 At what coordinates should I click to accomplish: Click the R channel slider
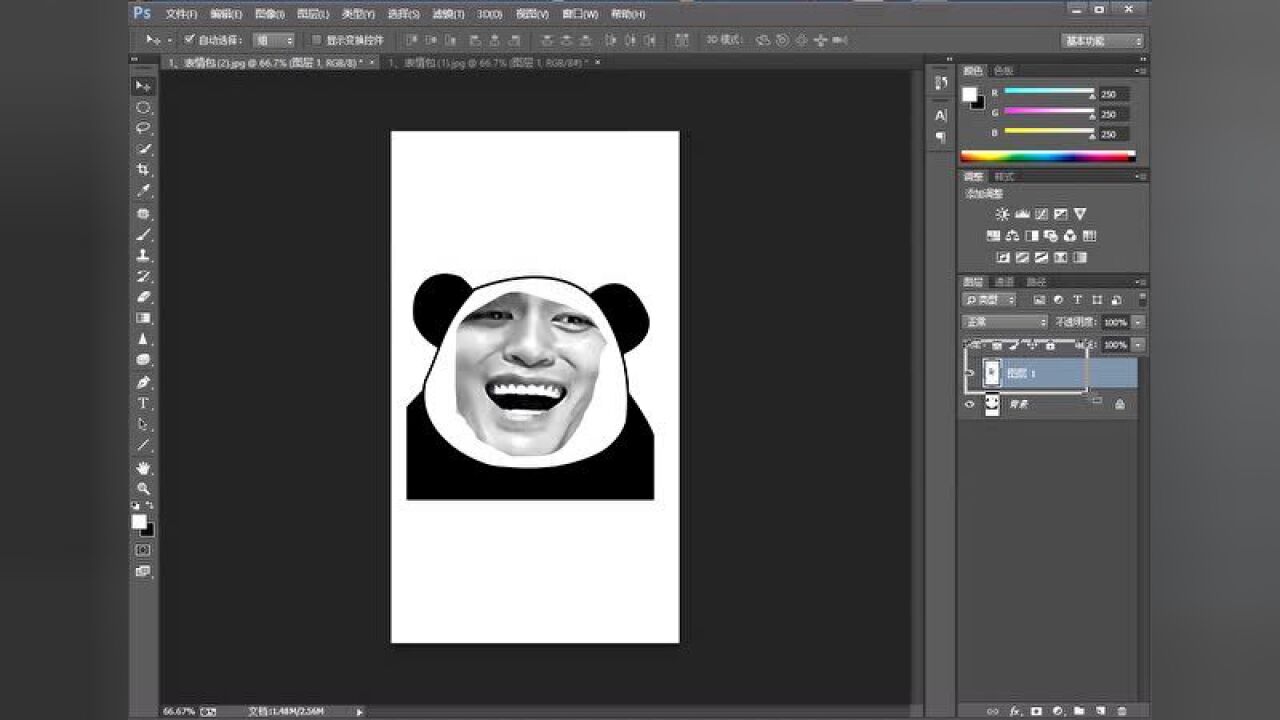pos(1049,92)
